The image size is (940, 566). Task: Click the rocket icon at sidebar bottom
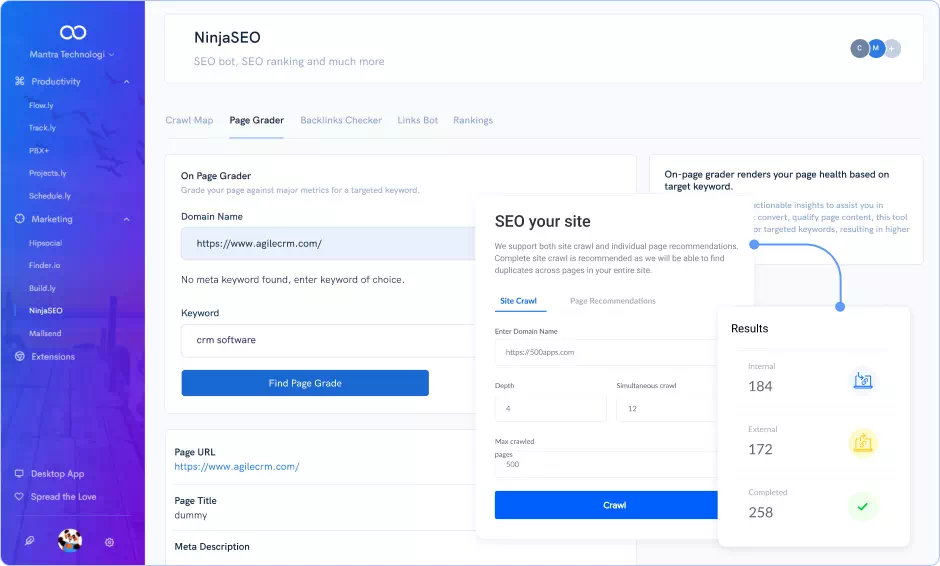pyautogui.click(x=29, y=541)
